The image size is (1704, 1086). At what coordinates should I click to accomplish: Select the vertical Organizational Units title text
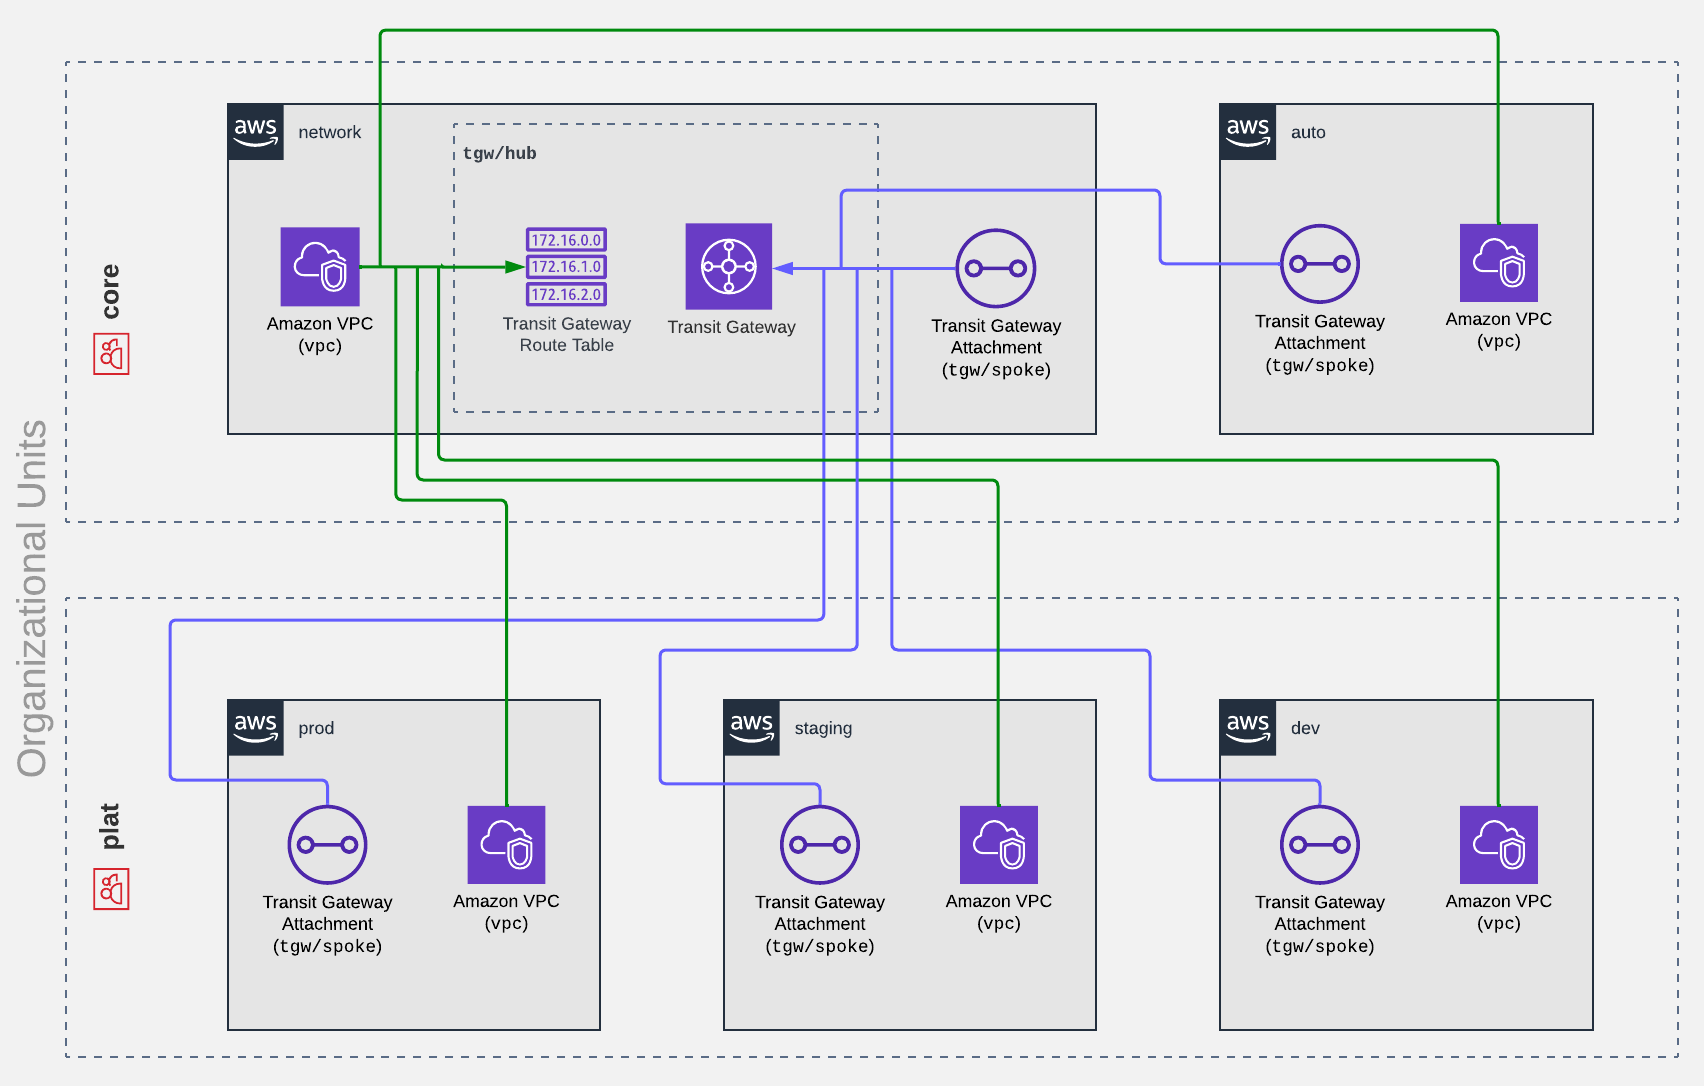coord(33,598)
